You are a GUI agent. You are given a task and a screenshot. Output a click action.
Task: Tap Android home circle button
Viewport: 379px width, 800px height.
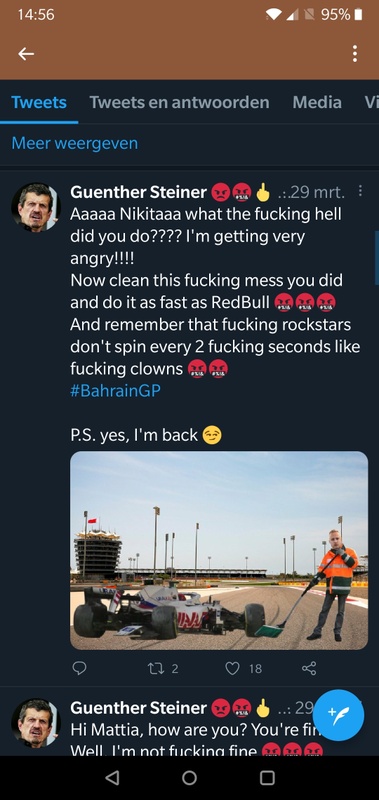point(189,777)
